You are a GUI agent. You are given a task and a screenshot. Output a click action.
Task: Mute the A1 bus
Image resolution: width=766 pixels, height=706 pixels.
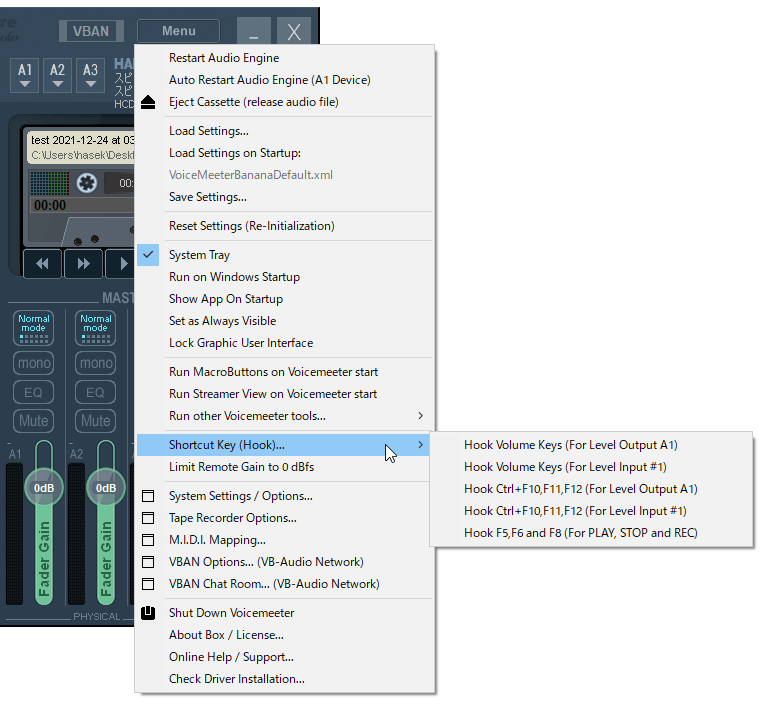point(34,421)
